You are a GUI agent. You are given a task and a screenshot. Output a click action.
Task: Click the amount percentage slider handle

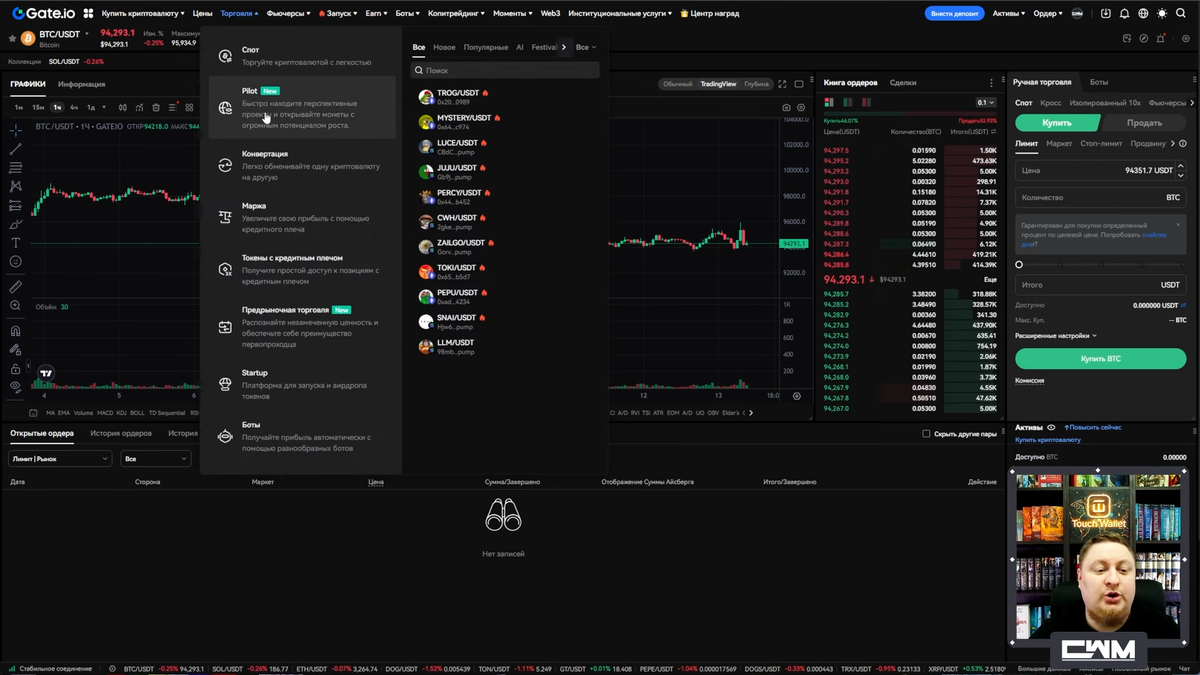pos(1019,265)
